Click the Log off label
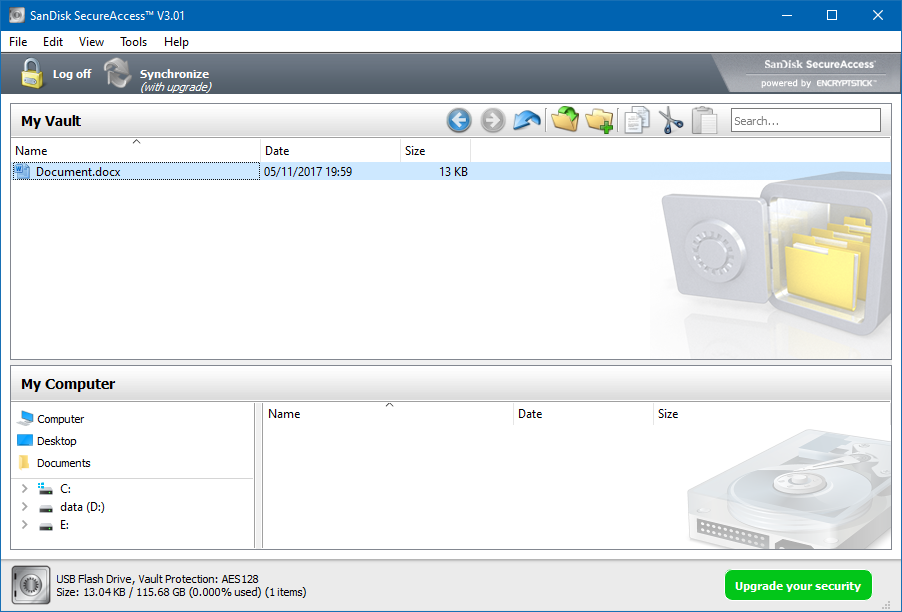This screenshot has width=902, height=612. coord(72,74)
